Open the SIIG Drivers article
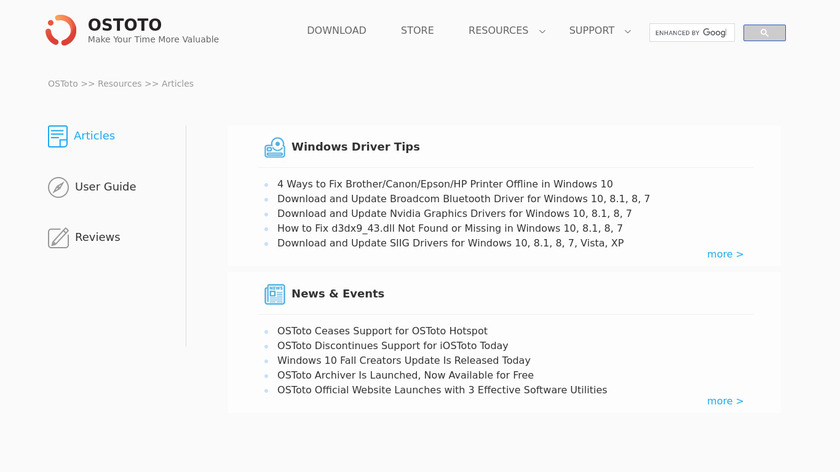 point(450,243)
